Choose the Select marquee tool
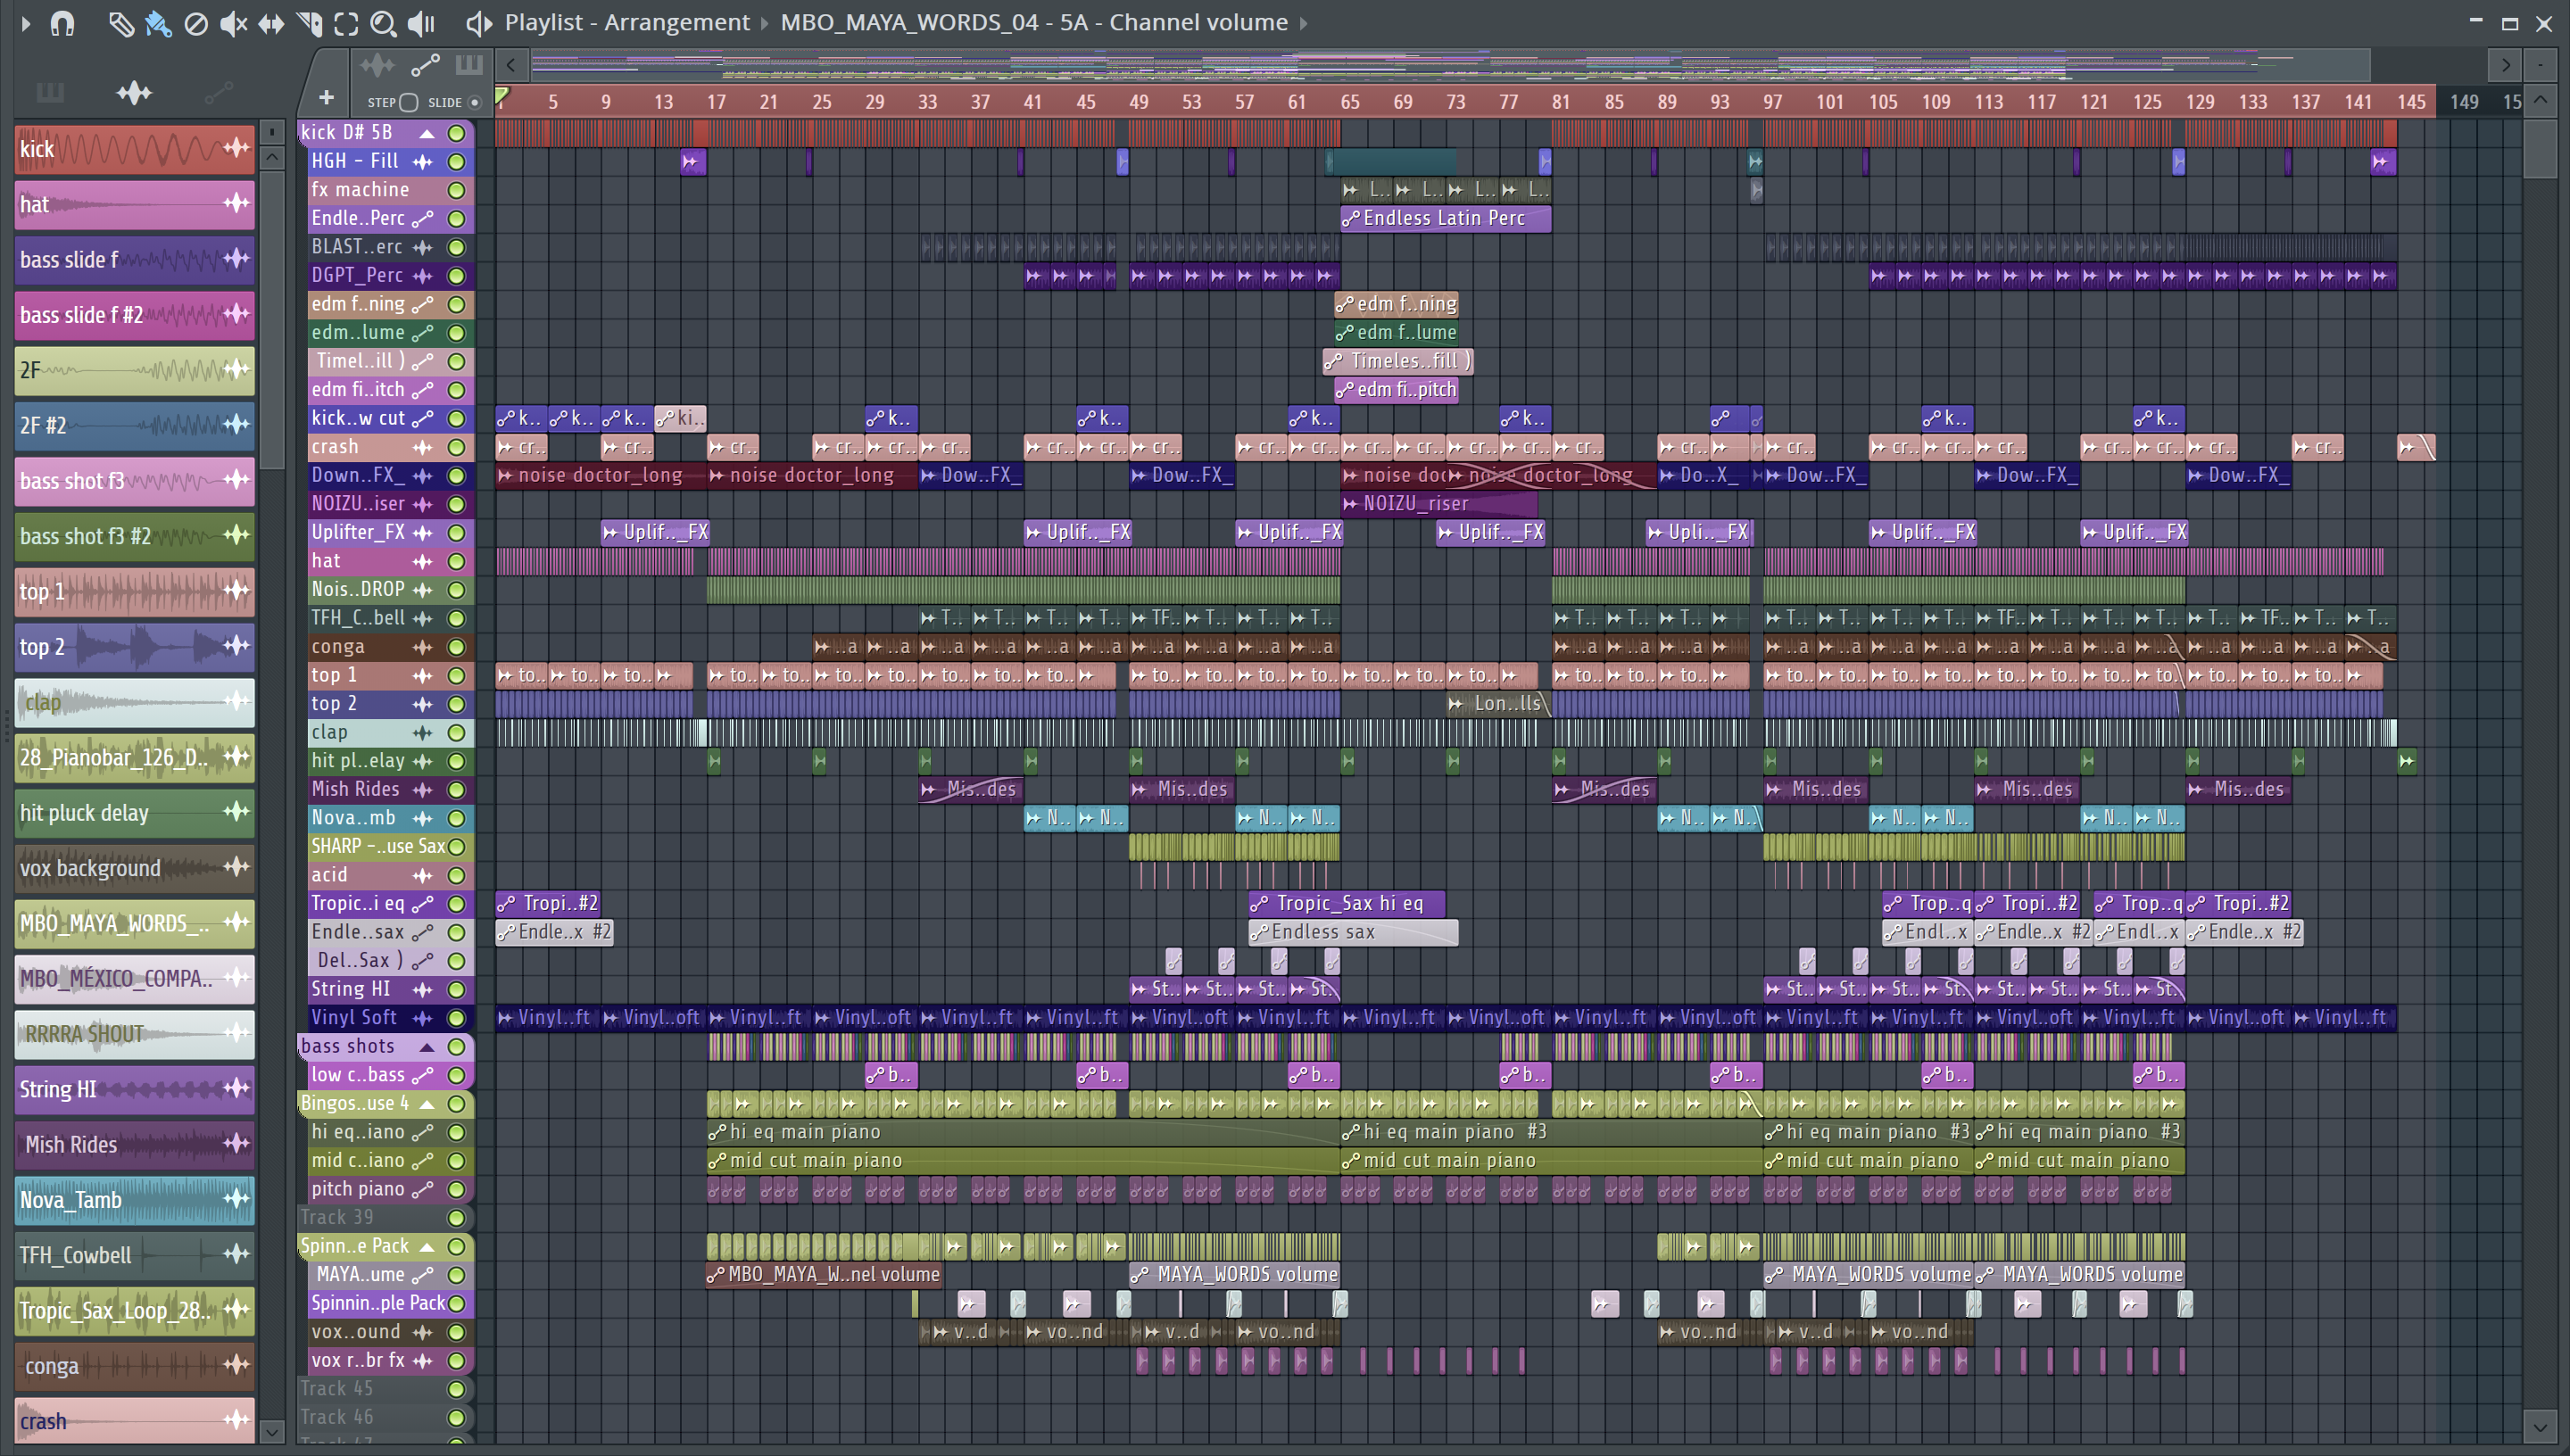2570x1456 pixels. click(x=346, y=23)
